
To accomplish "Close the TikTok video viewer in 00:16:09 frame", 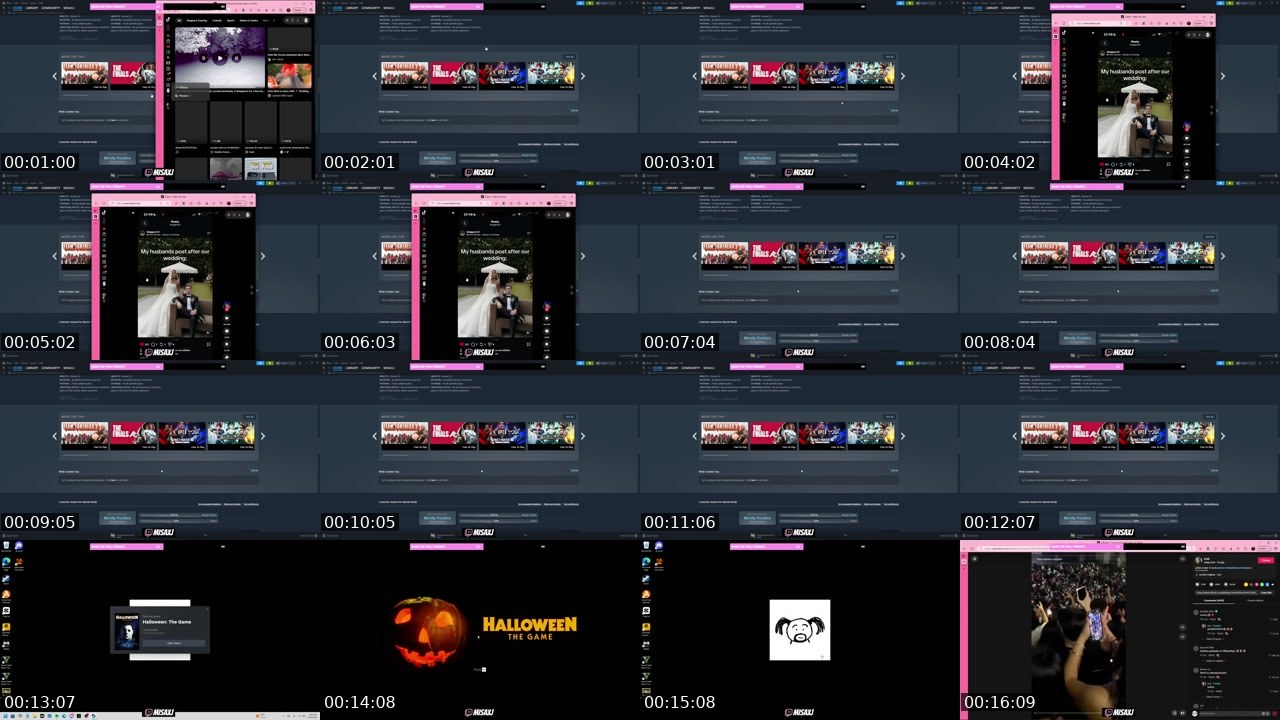I will pos(974,559).
